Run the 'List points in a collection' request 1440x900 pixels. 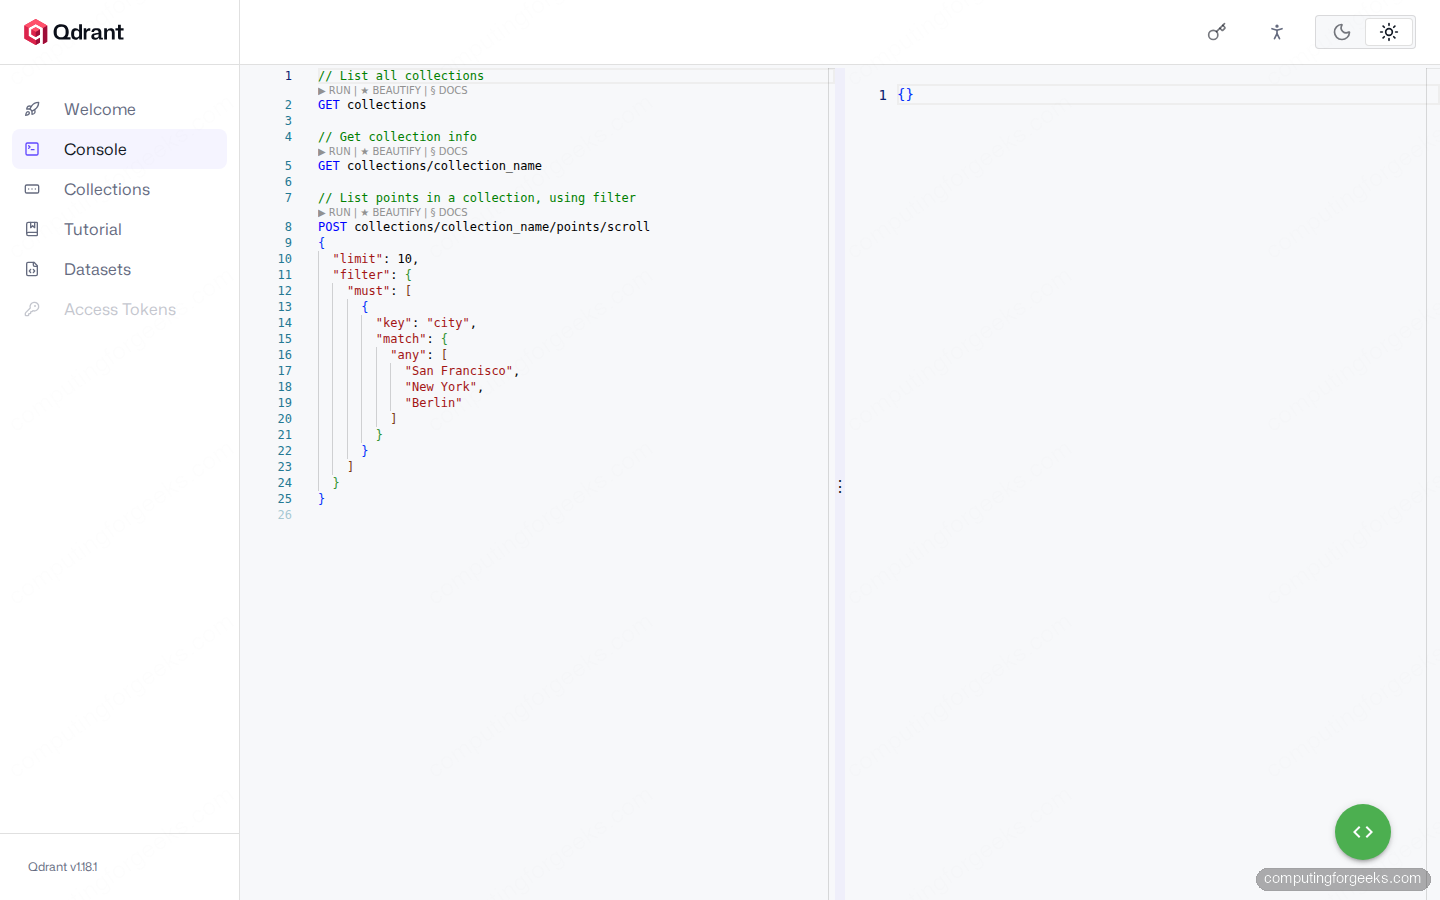[335, 212]
